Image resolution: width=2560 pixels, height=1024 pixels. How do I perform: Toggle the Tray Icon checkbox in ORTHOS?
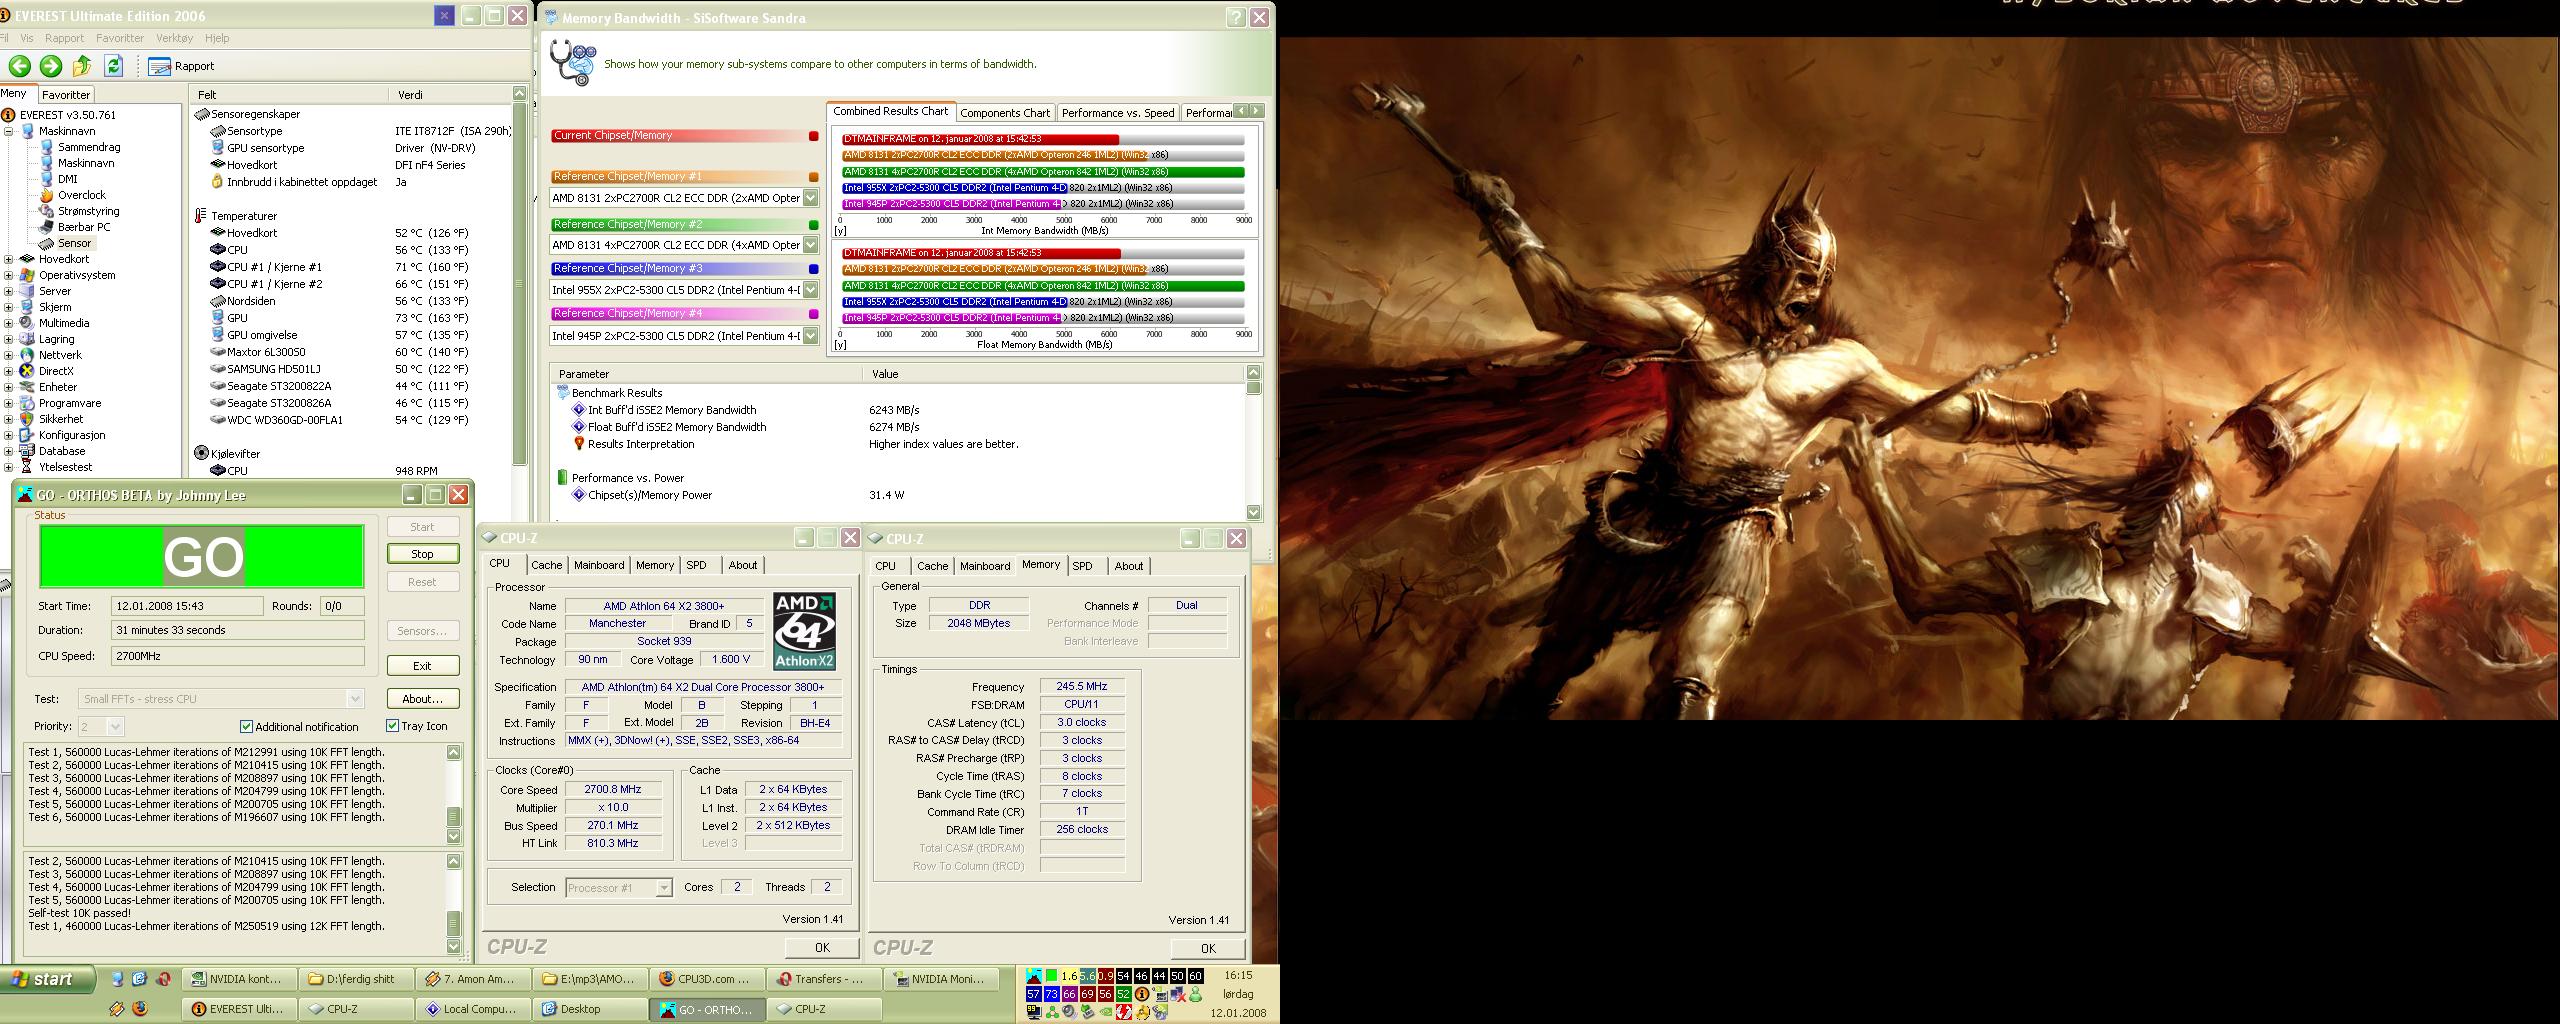point(392,726)
